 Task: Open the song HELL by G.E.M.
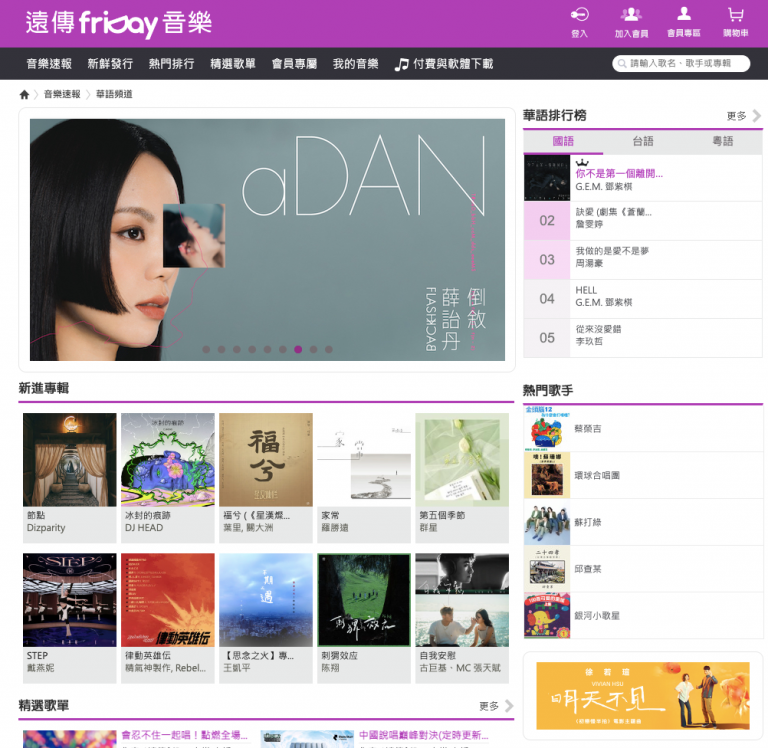coord(586,290)
